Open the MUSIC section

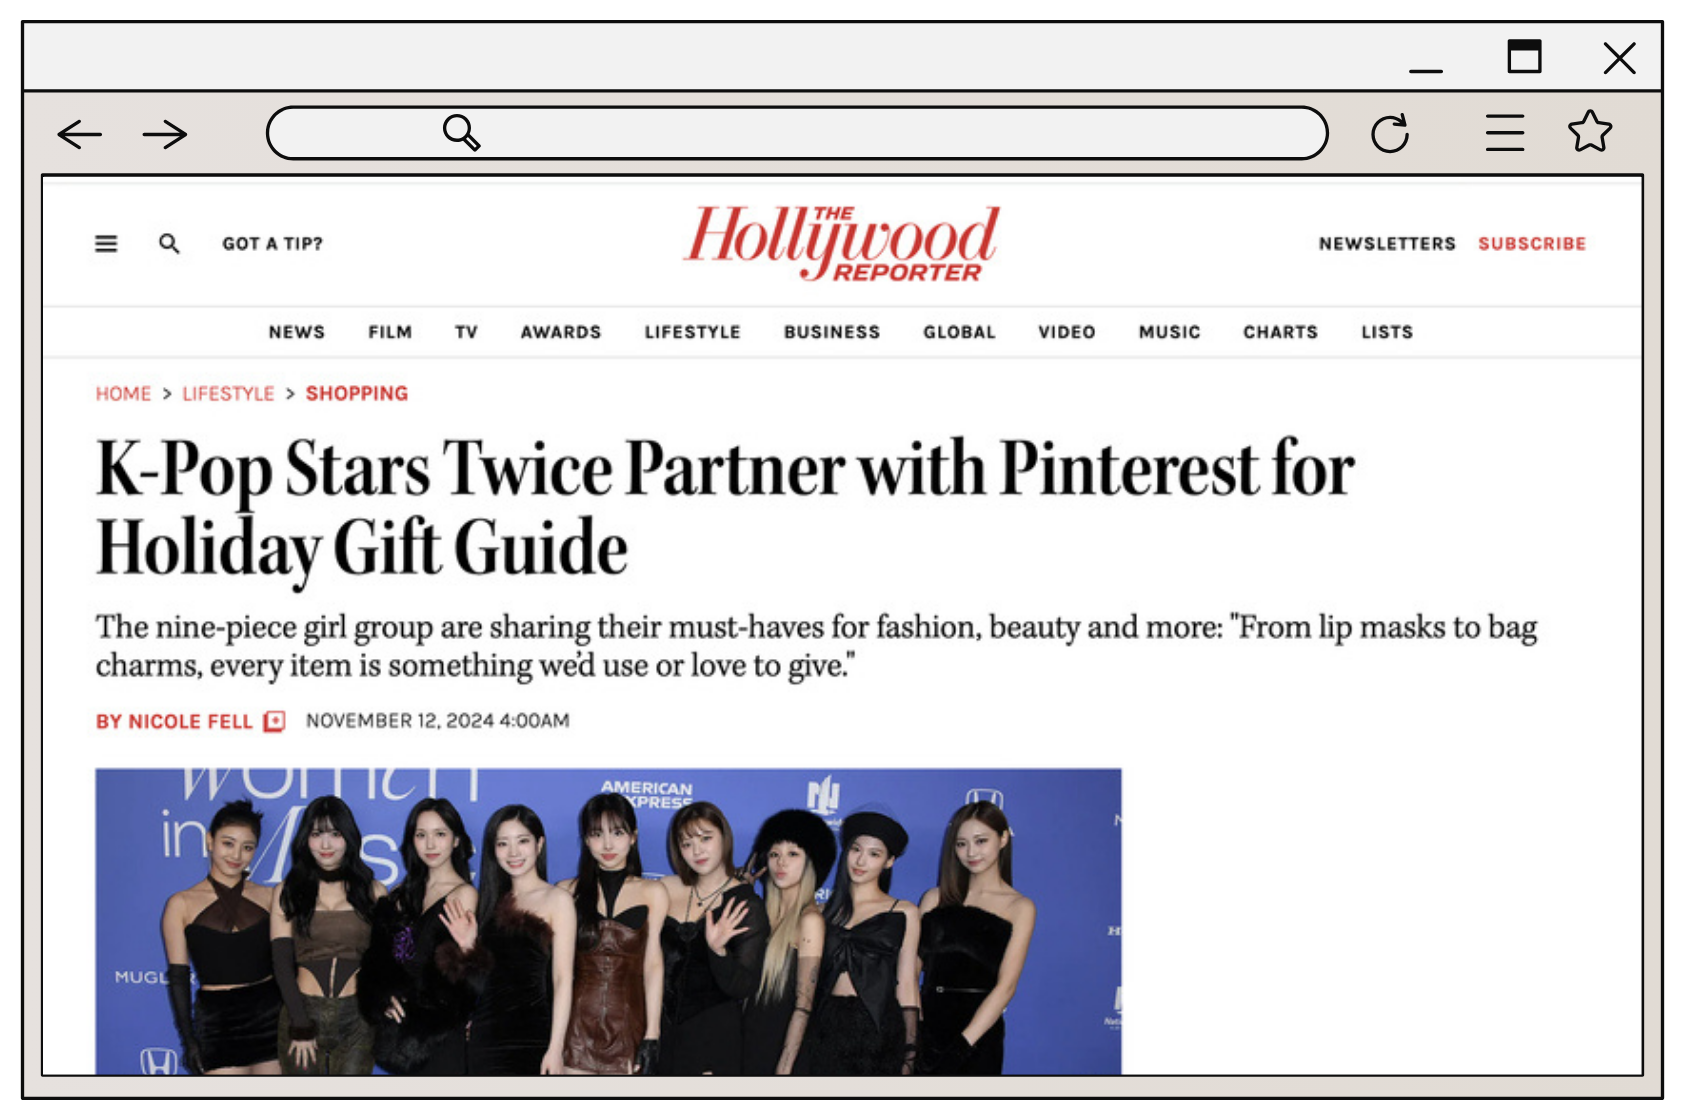pos(1168,331)
